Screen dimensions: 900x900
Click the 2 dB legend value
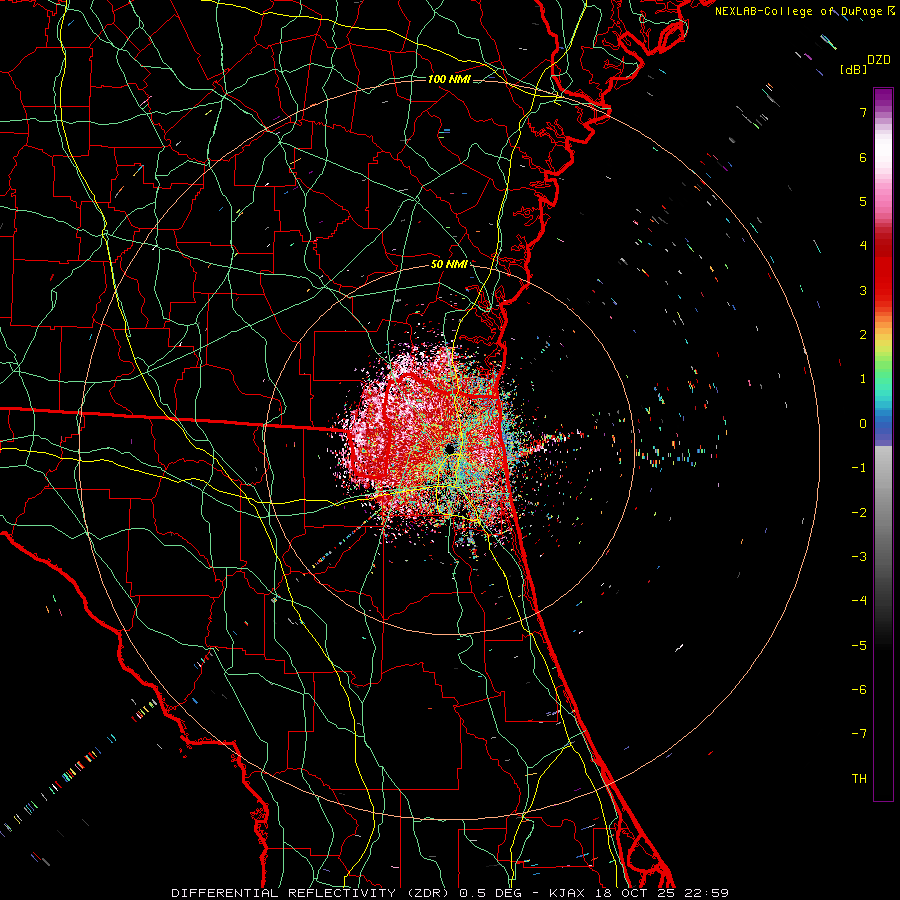pyautogui.click(x=863, y=335)
